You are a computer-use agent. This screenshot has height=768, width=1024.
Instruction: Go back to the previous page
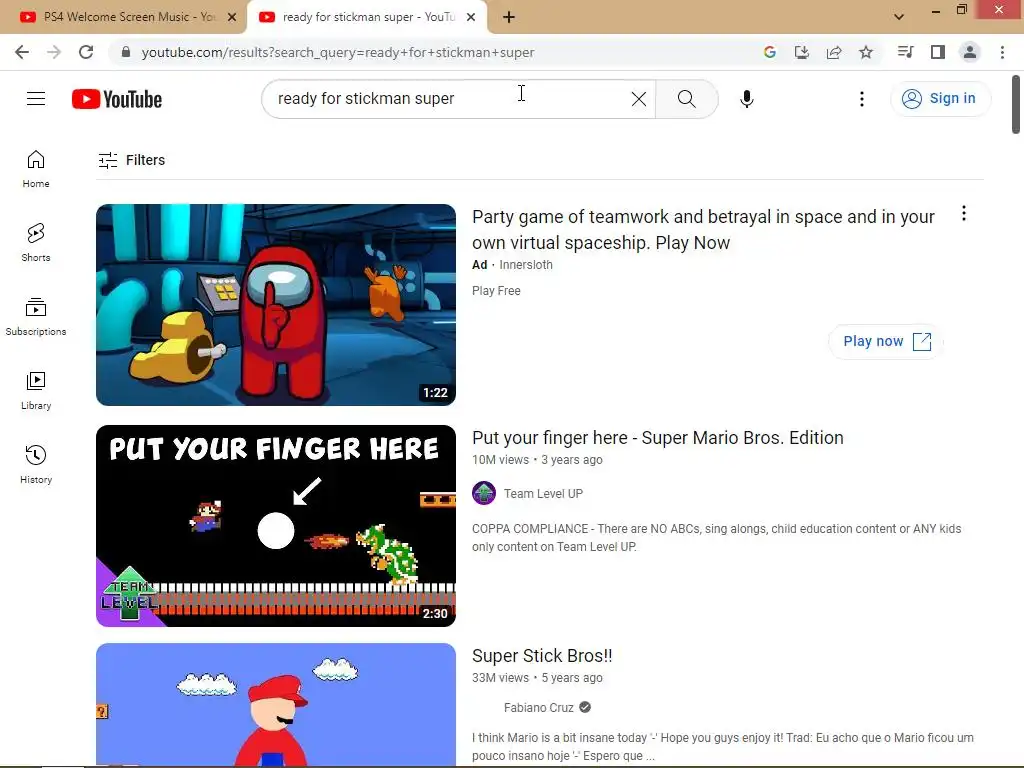tap(22, 52)
